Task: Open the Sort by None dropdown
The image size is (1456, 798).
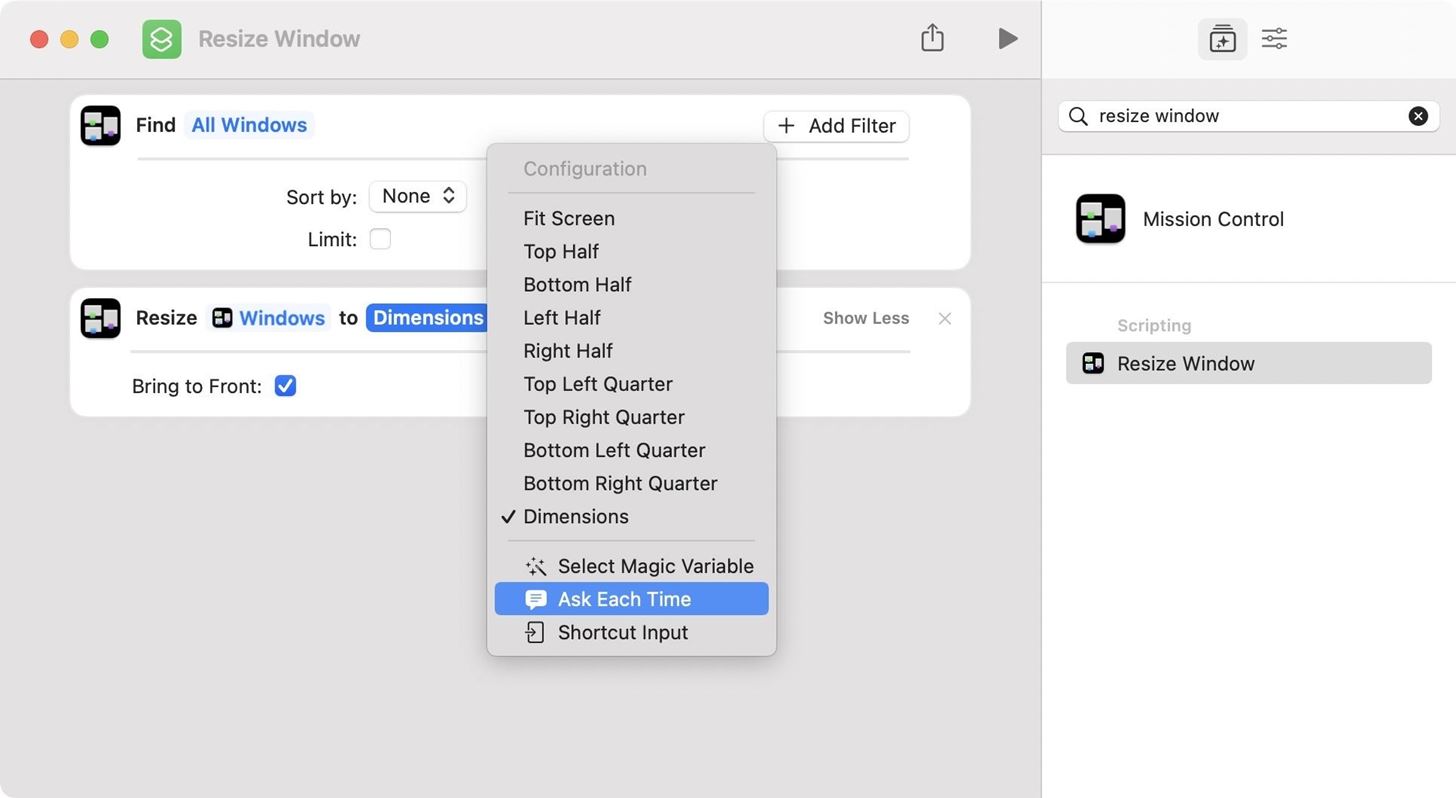Action: (x=417, y=196)
